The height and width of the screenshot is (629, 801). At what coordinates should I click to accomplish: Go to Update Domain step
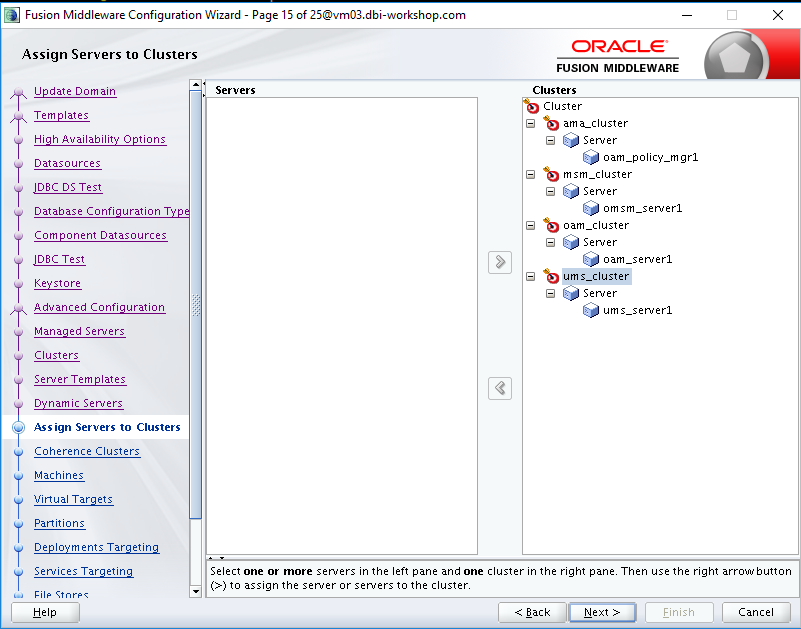75,91
